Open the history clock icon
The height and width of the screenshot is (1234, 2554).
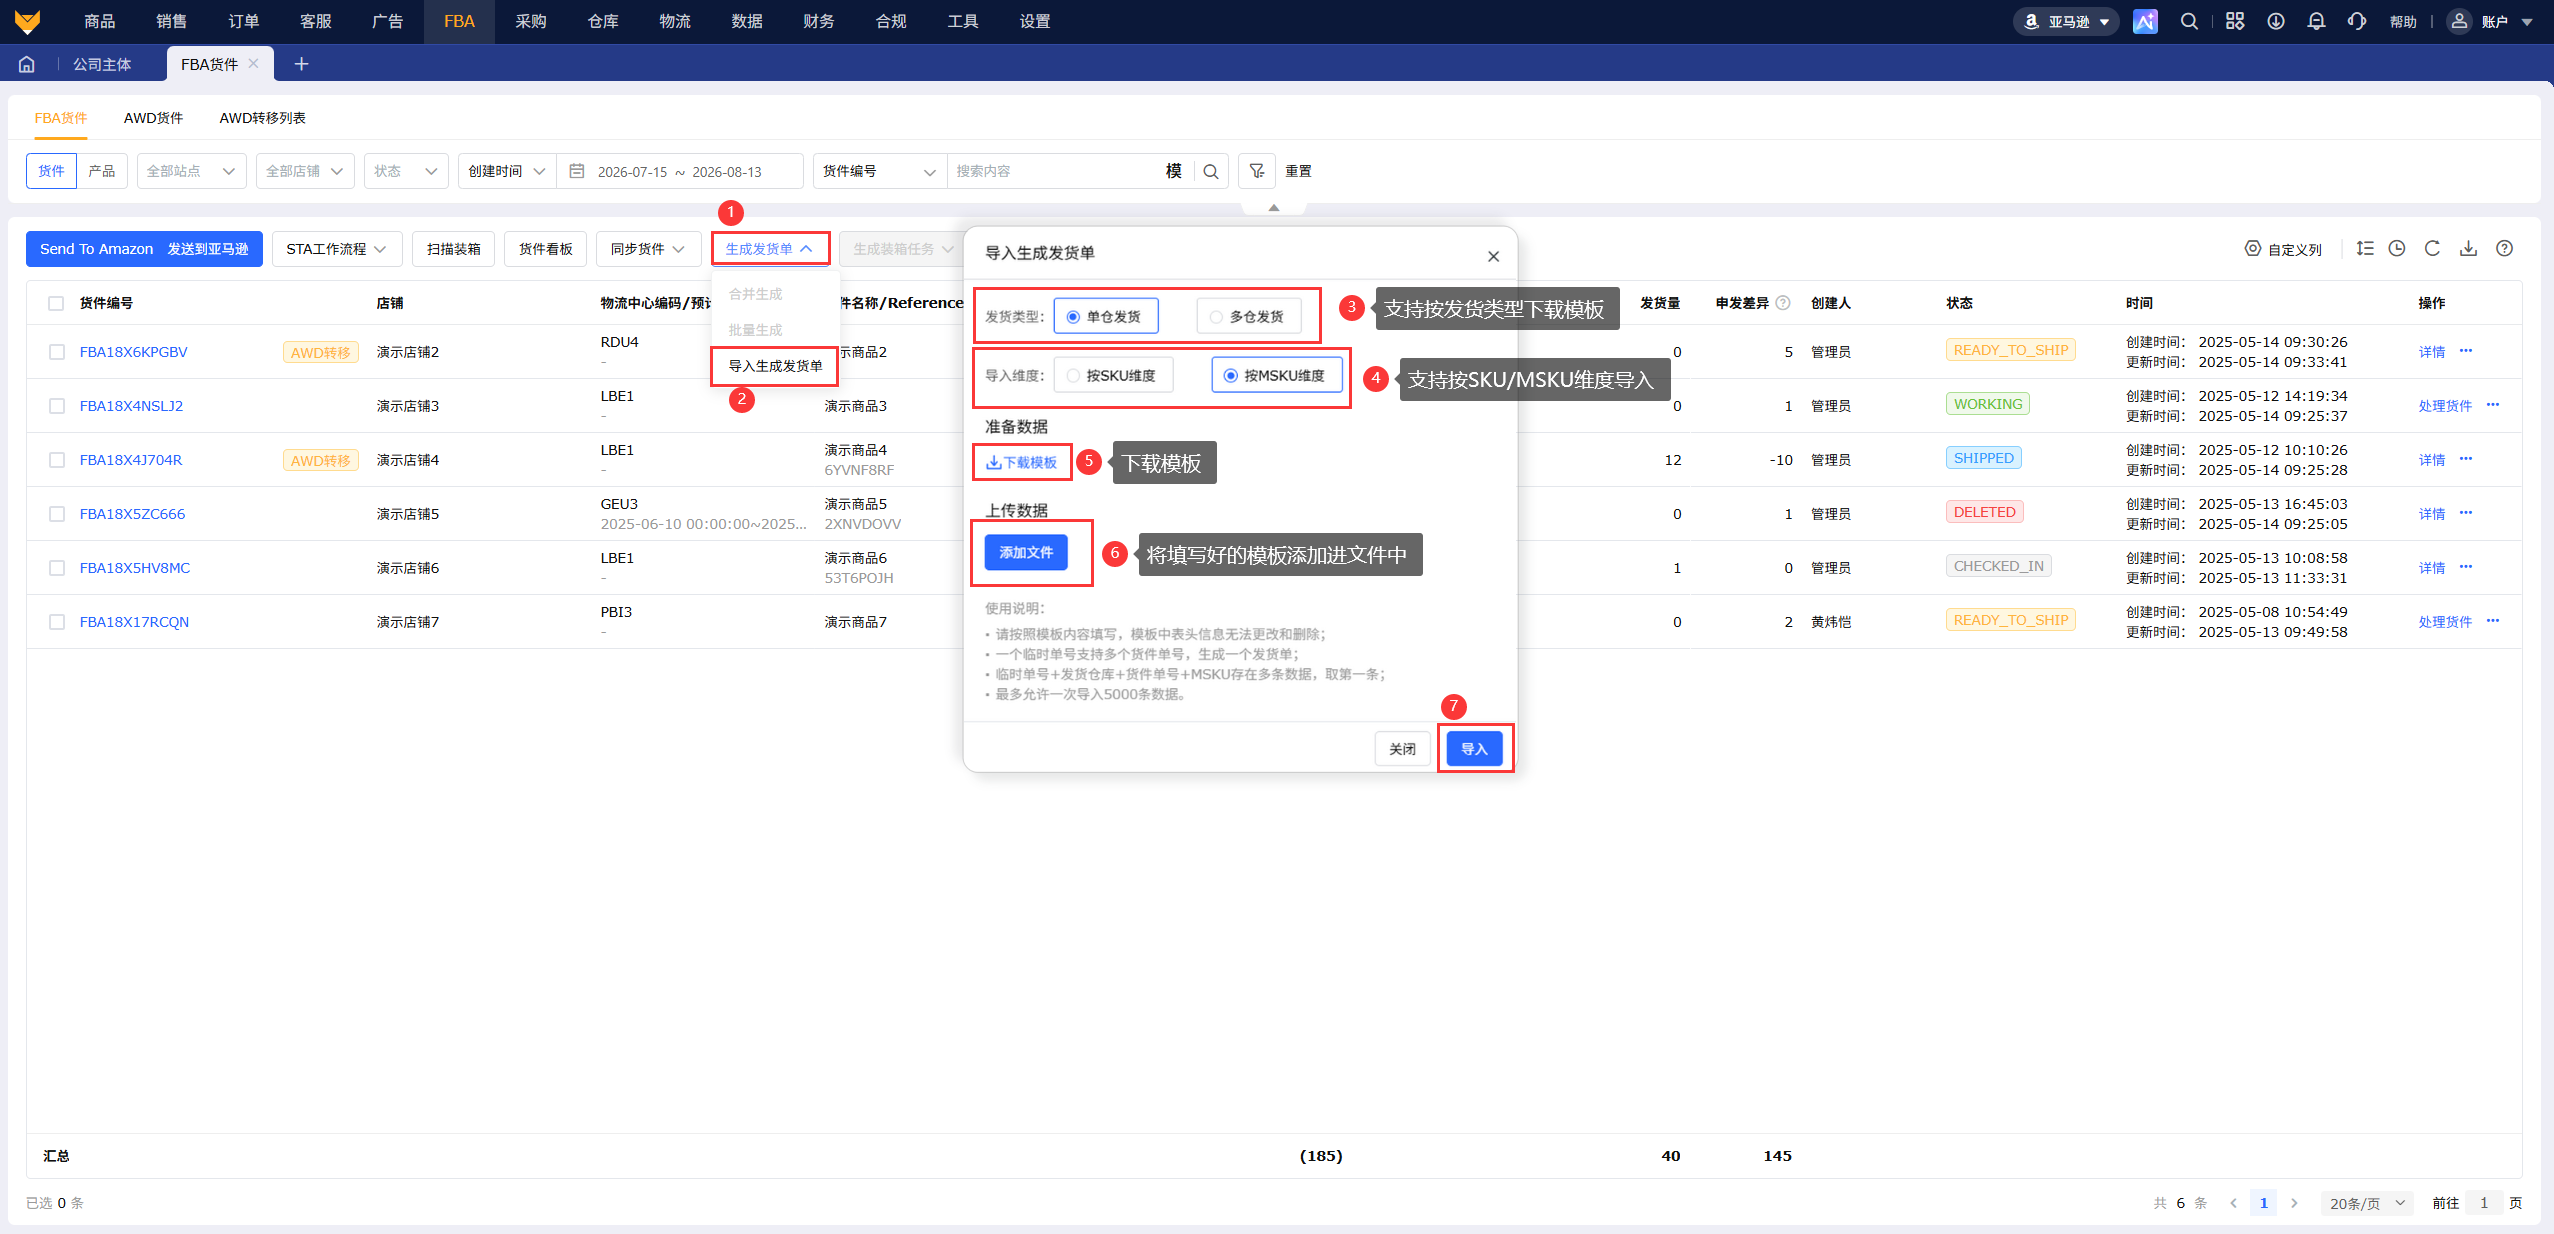2397,248
